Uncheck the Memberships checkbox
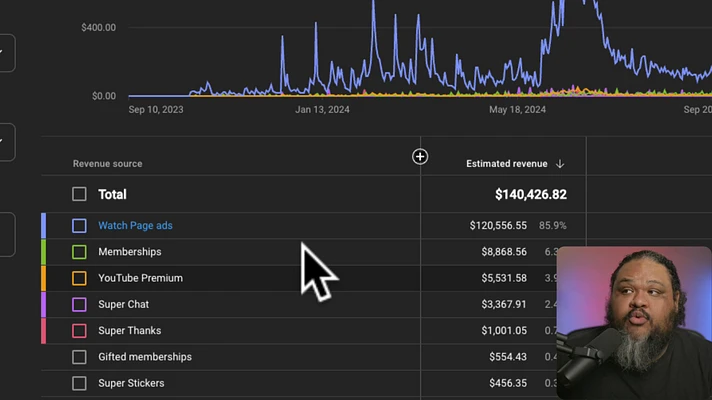Image resolution: width=712 pixels, height=400 pixels. (79, 252)
